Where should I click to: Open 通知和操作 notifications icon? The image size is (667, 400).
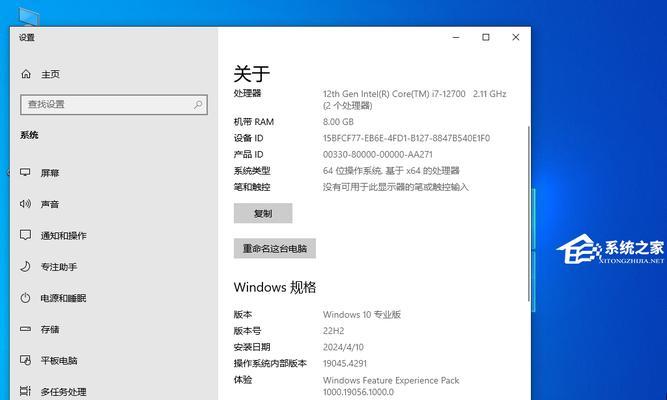[25, 235]
